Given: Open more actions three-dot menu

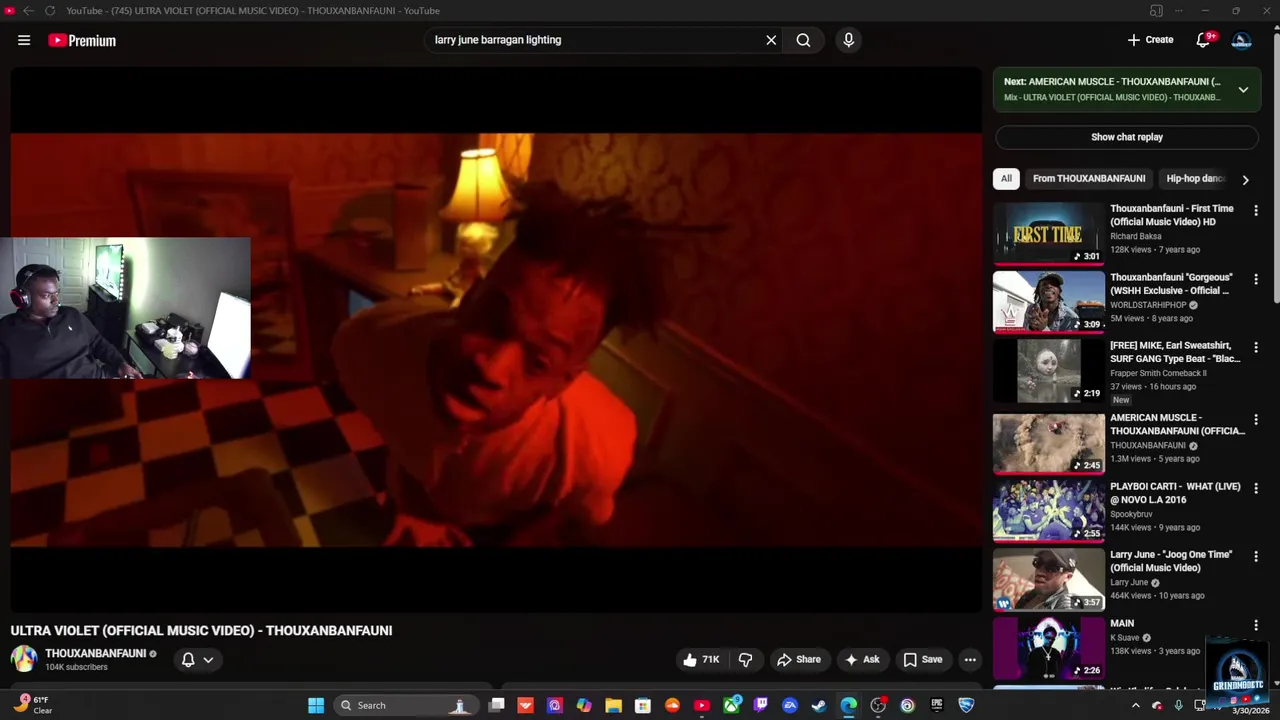Looking at the screenshot, I should pos(970,660).
